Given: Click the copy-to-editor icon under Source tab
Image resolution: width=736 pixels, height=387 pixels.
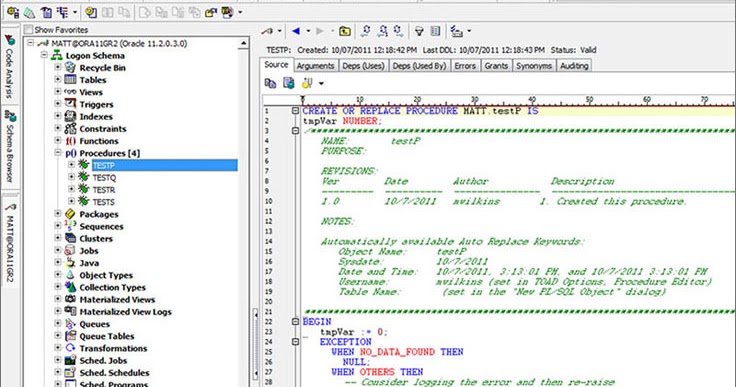Looking at the screenshot, I should [289, 84].
